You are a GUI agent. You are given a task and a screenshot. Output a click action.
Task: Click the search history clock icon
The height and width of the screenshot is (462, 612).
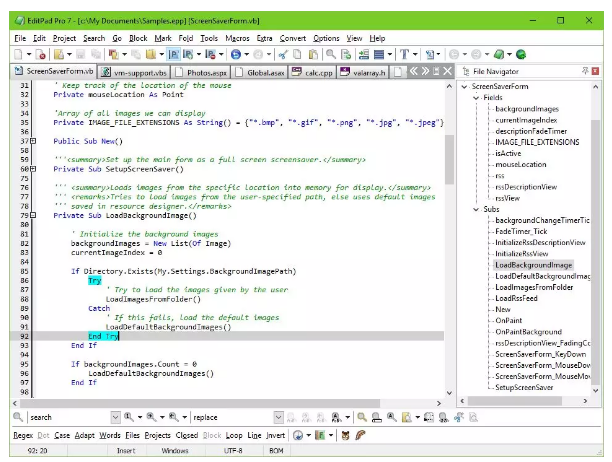click(298, 435)
